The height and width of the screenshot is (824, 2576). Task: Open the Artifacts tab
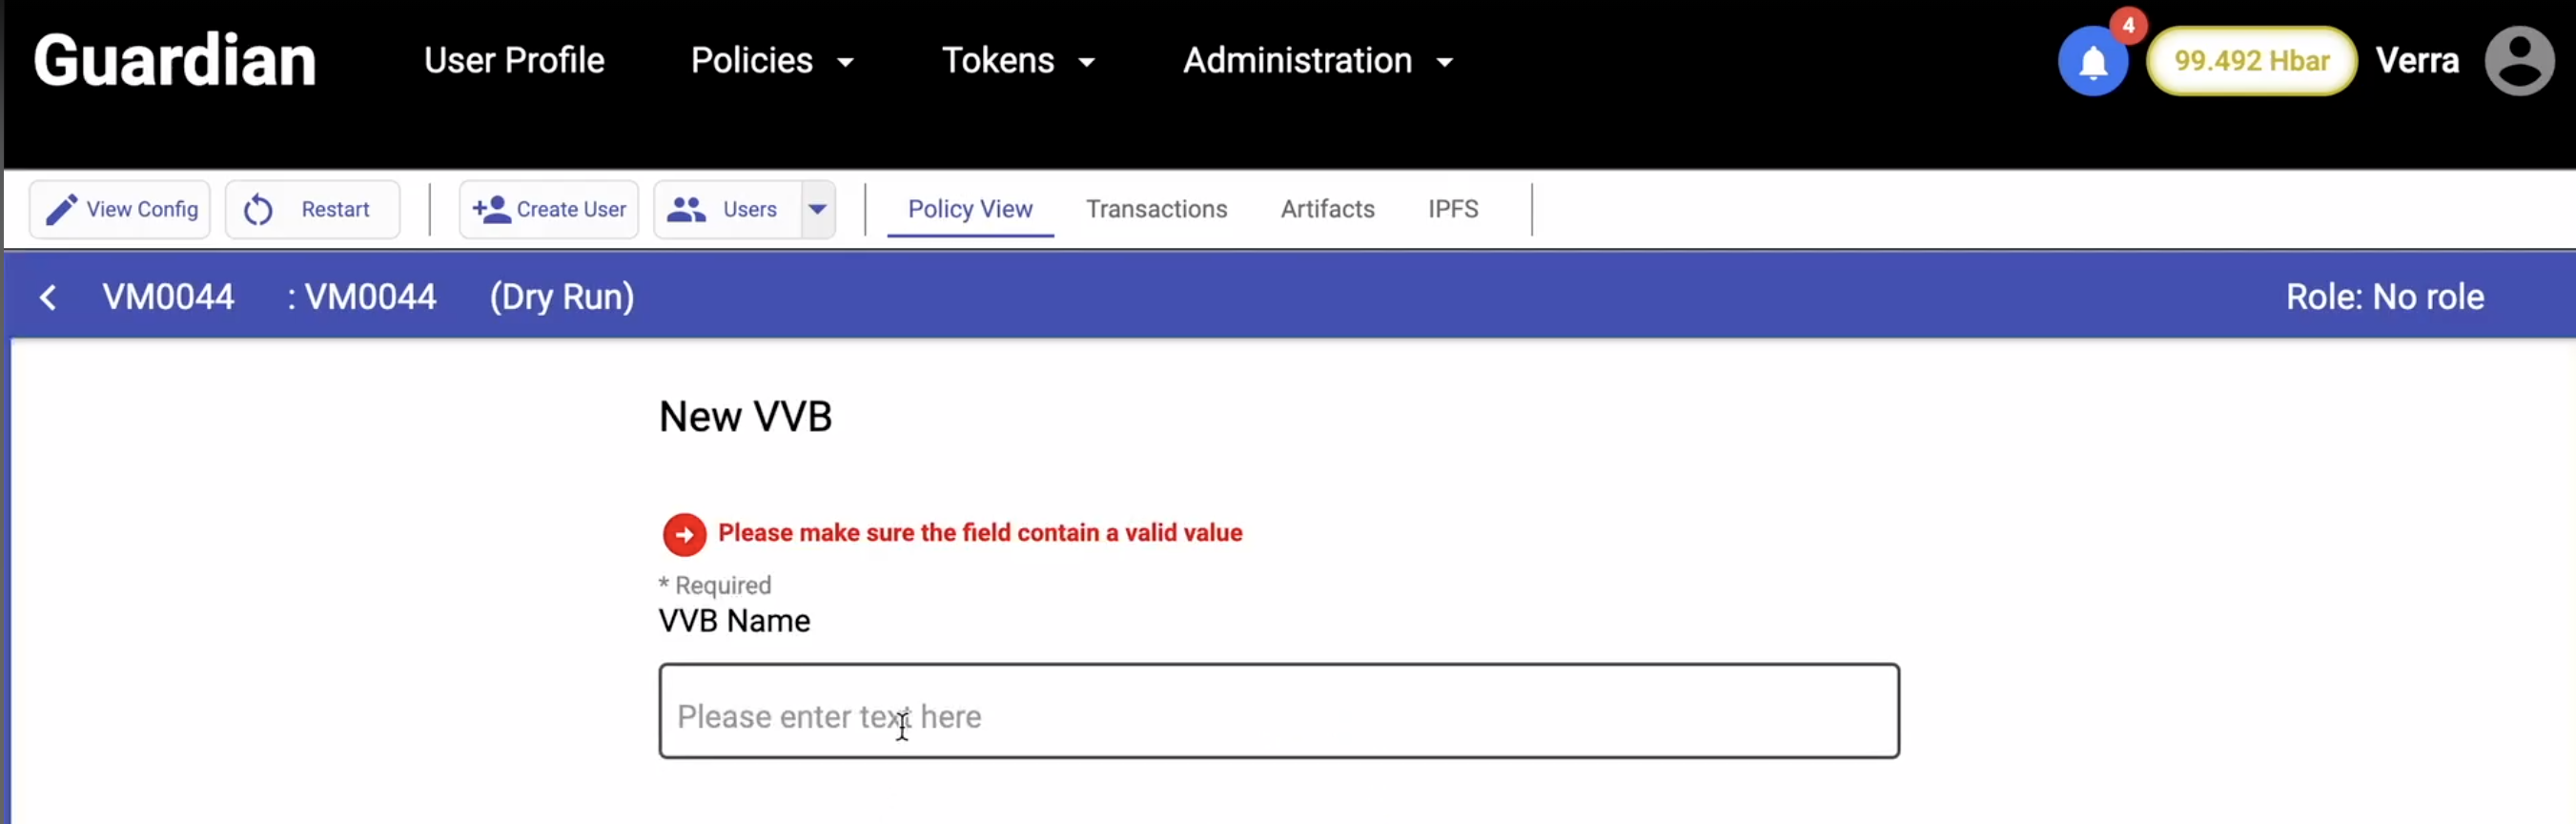[x=1327, y=209]
